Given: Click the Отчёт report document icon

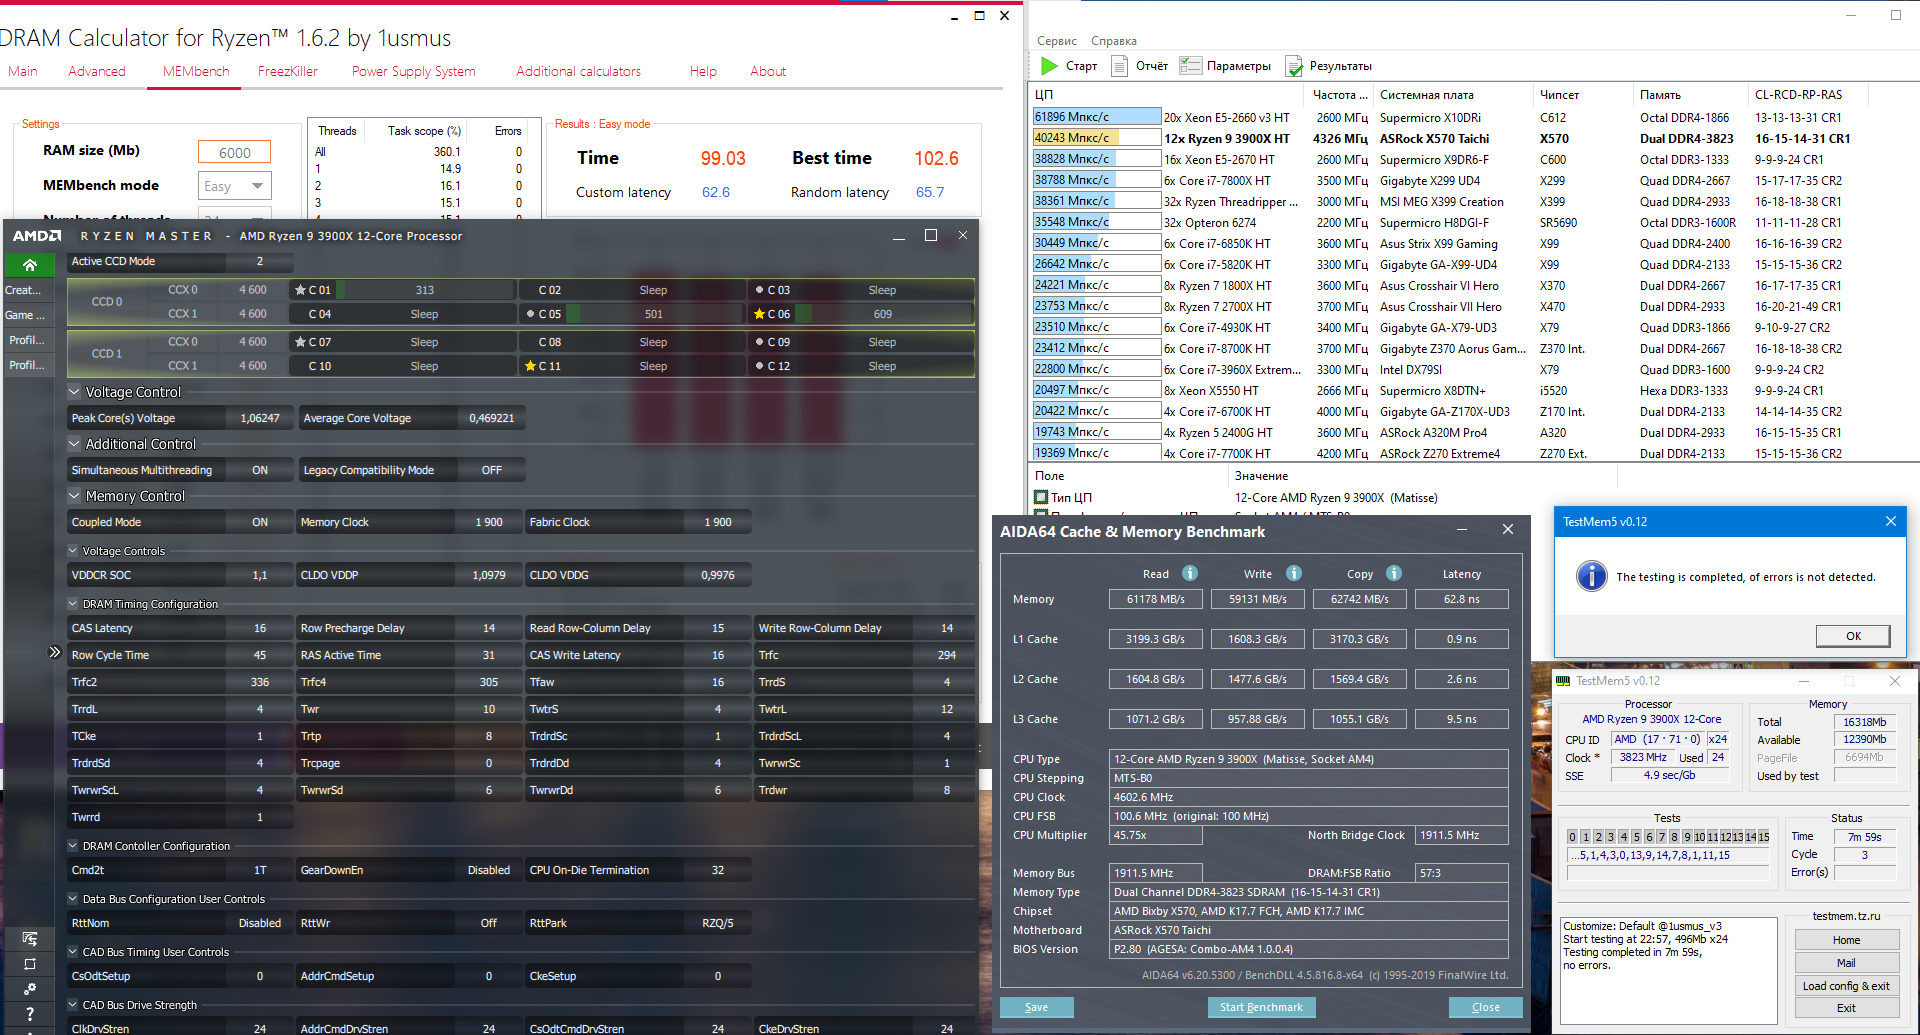Looking at the screenshot, I should click(x=1120, y=66).
